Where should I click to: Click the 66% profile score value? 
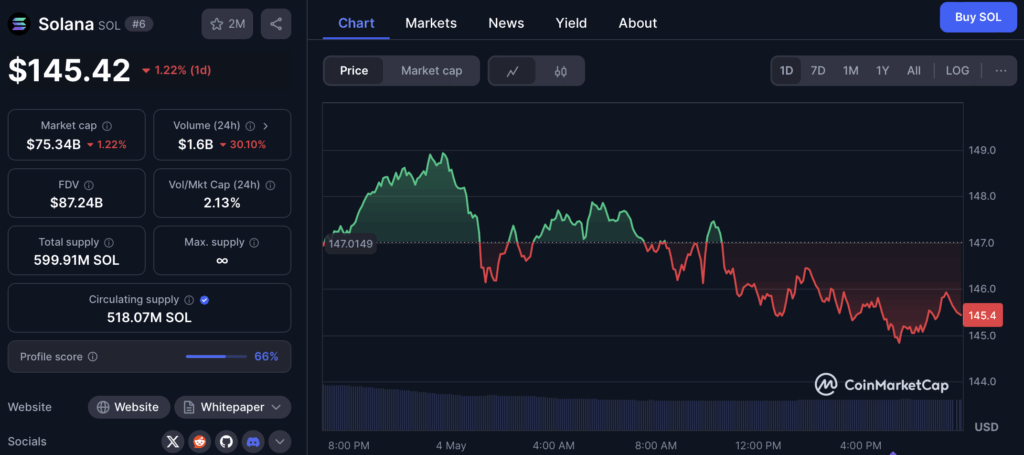tap(266, 356)
